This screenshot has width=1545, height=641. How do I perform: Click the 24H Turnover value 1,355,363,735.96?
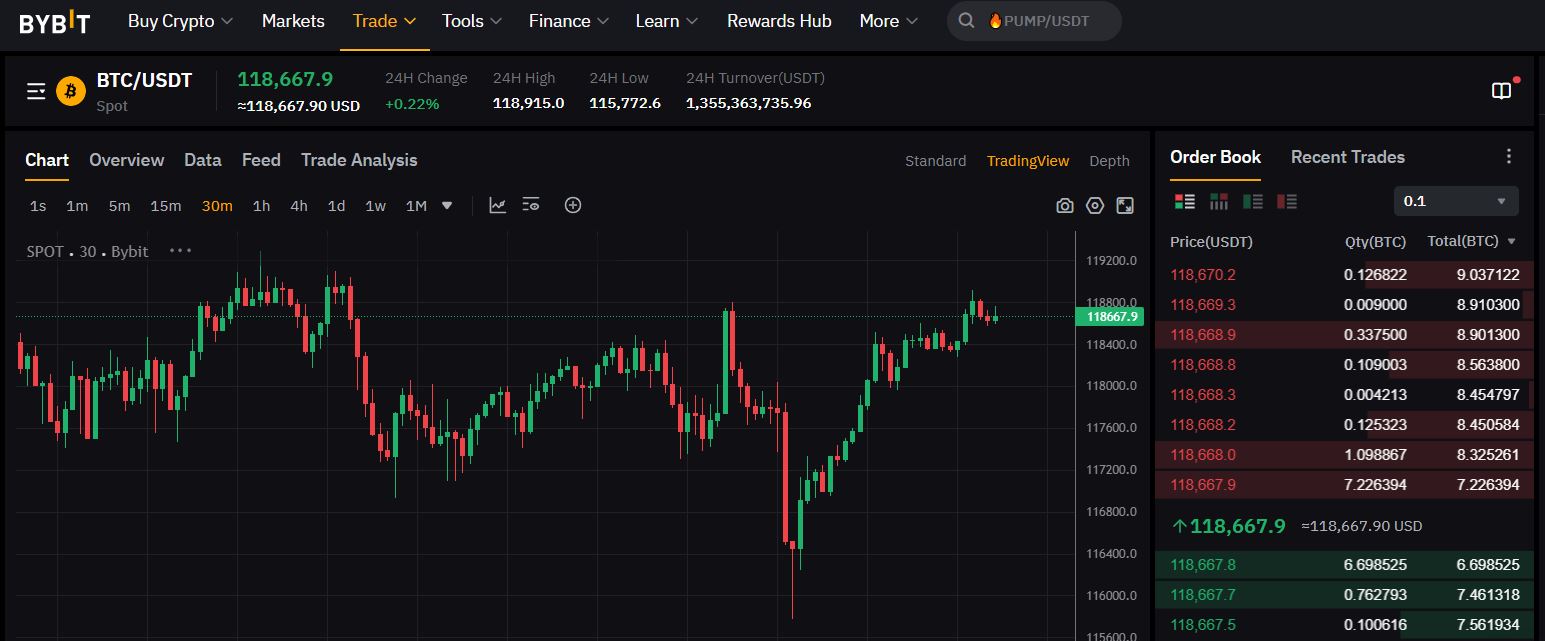pyautogui.click(x=748, y=103)
